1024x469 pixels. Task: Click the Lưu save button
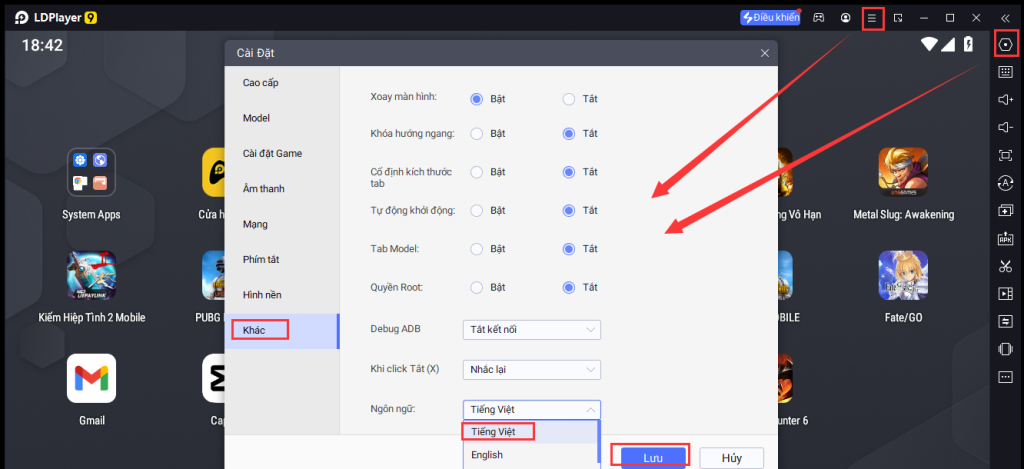click(x=651, y=457)
